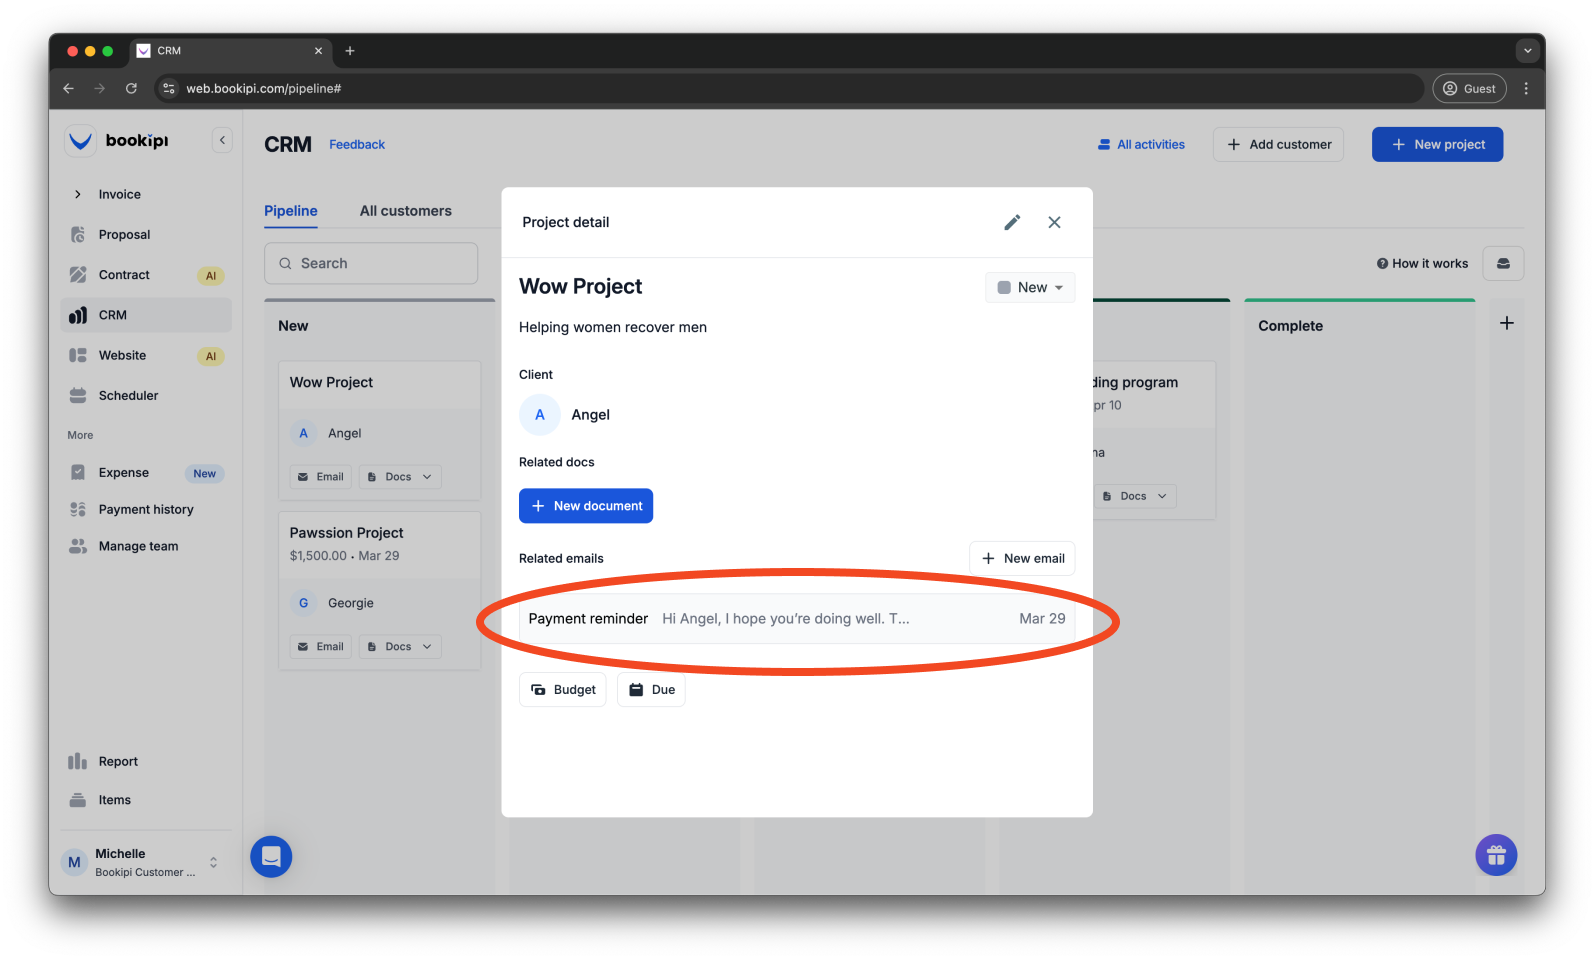The height and width of the screenshot is (960, 1595).
Task: Click the Manage team people icon
Action: 78,546
